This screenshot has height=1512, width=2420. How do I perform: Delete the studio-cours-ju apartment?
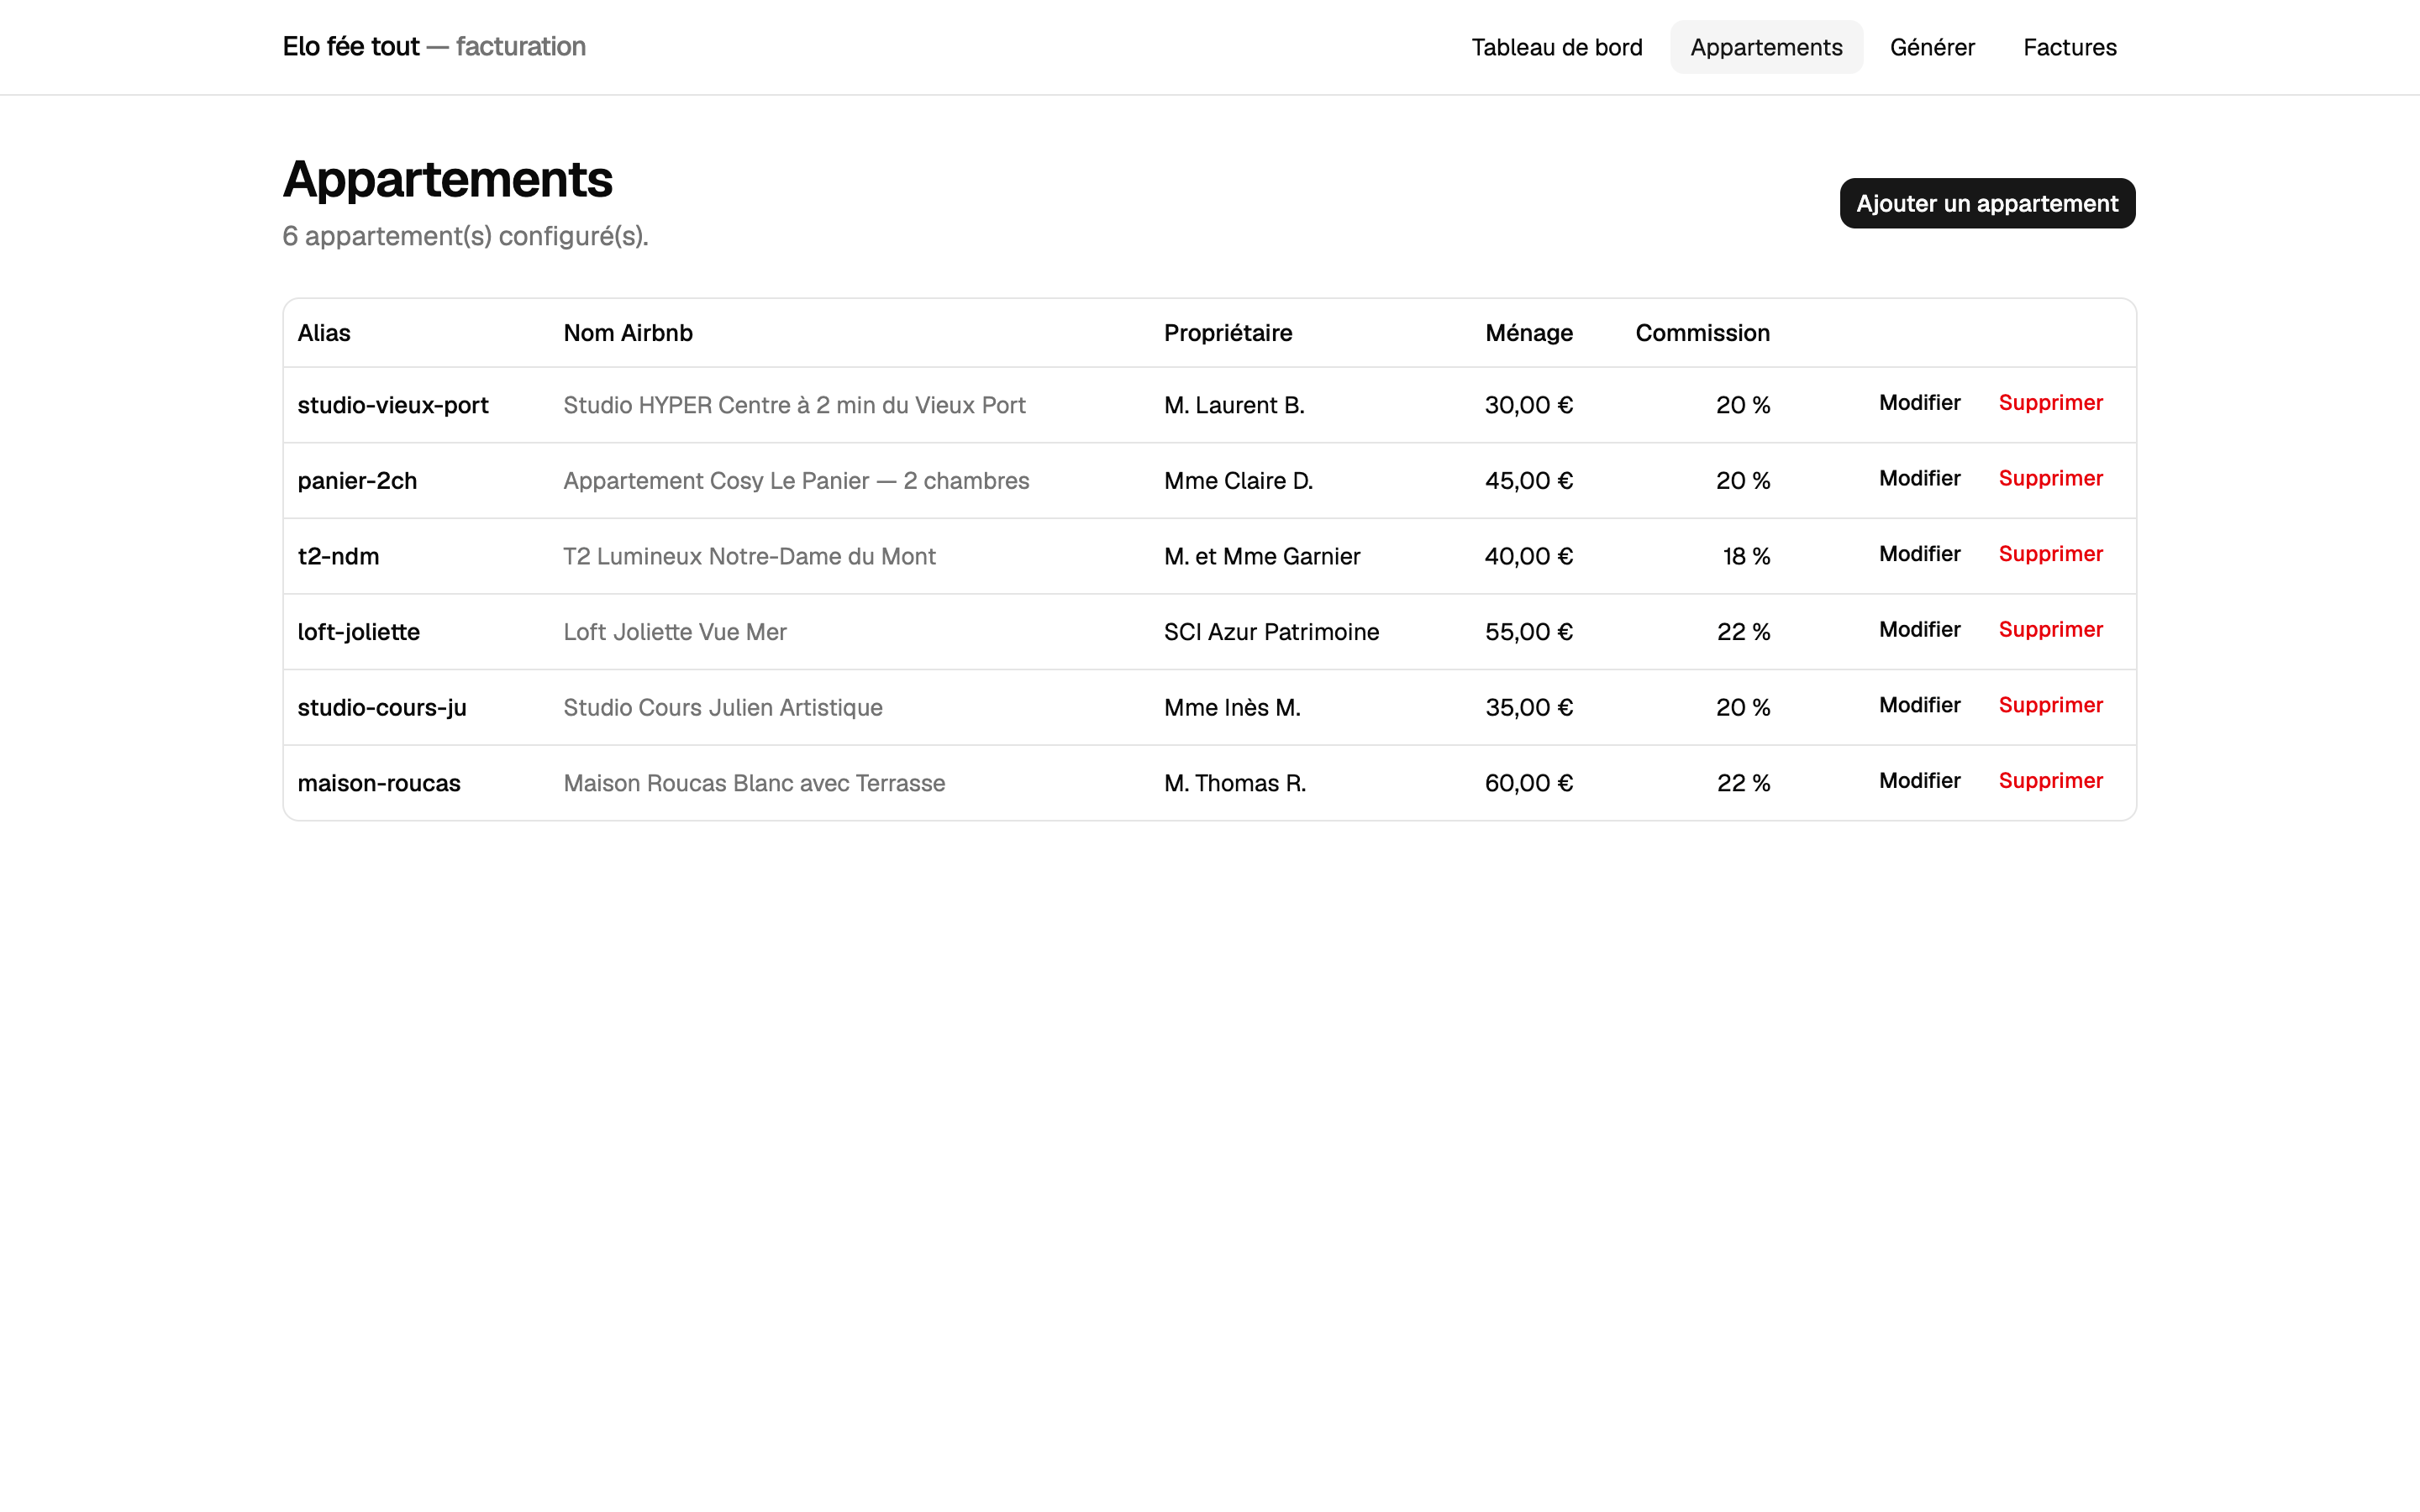[2050, 705]
